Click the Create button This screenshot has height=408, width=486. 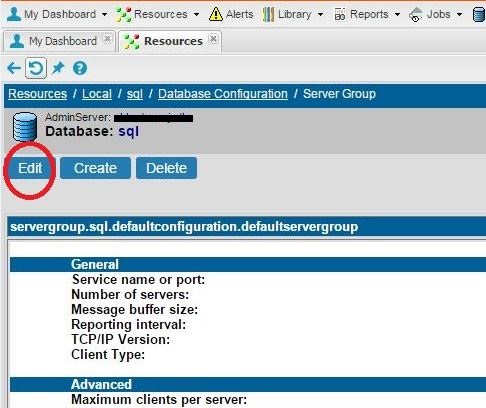(95, 168)
